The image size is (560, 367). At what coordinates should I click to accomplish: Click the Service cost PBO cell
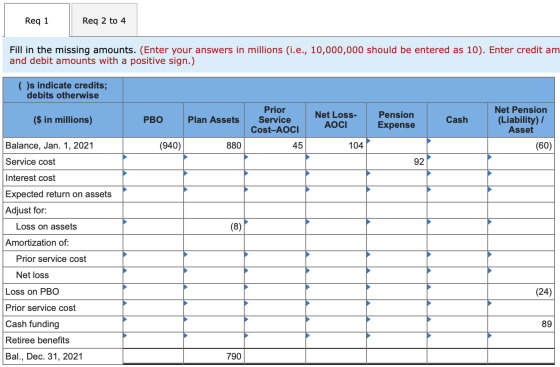tap(153, 162)
